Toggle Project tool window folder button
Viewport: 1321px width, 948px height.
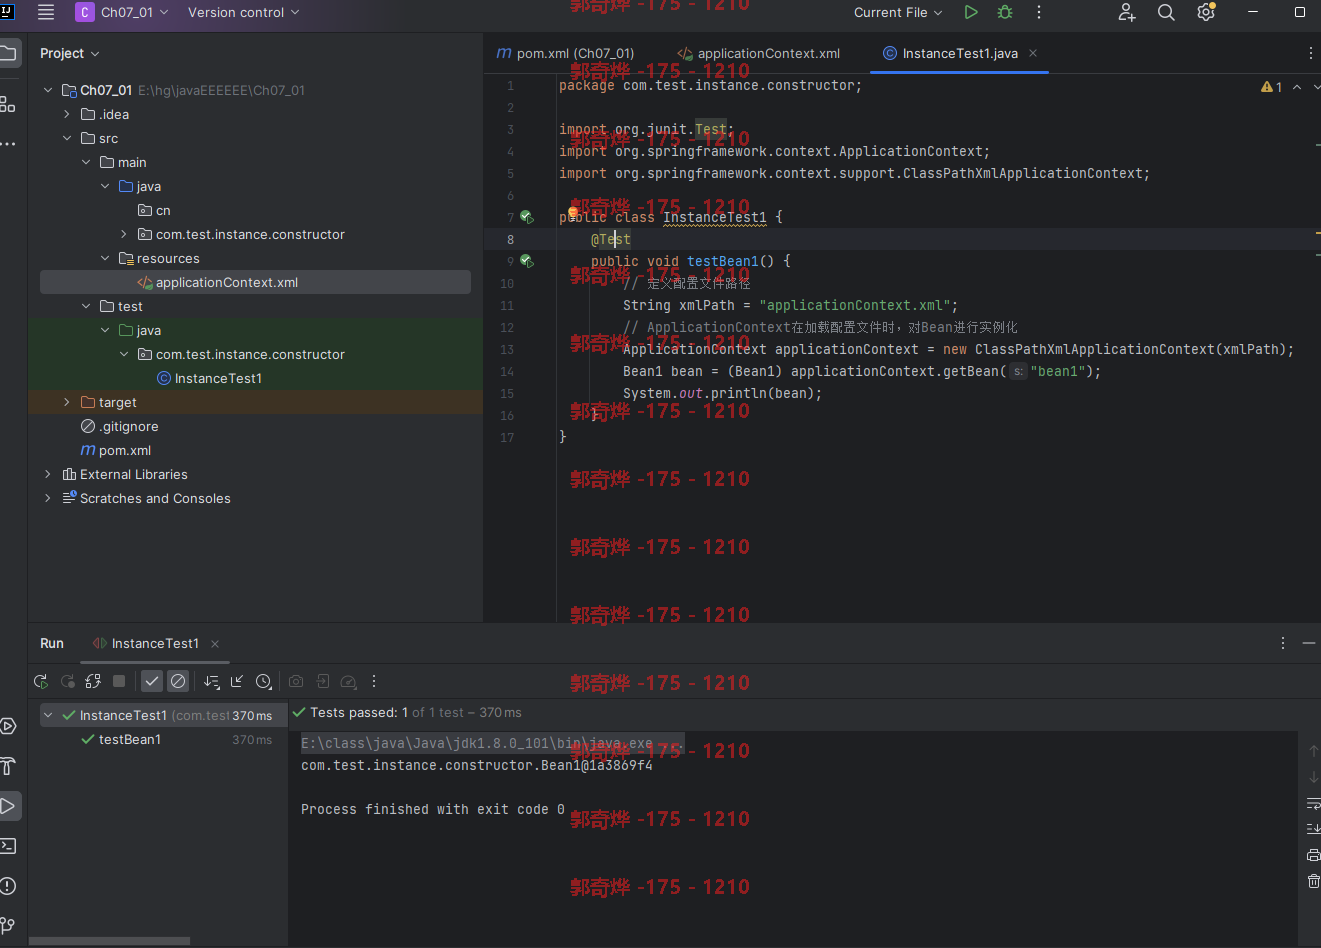(9, 53)
